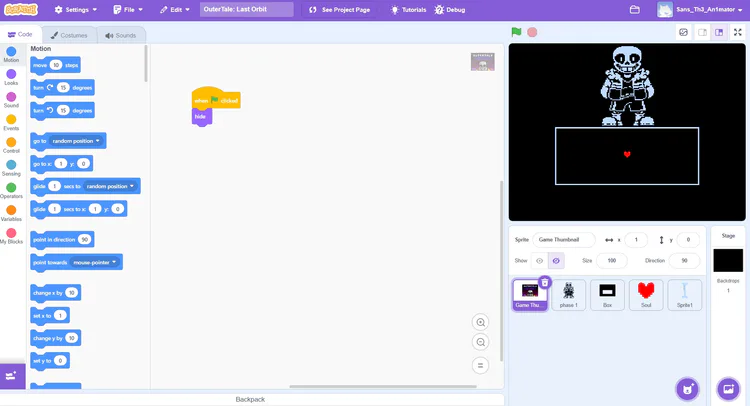This screenshot has width=750, height=406.
Task: Click the 'point in direction 90' value
Action: 85,240
